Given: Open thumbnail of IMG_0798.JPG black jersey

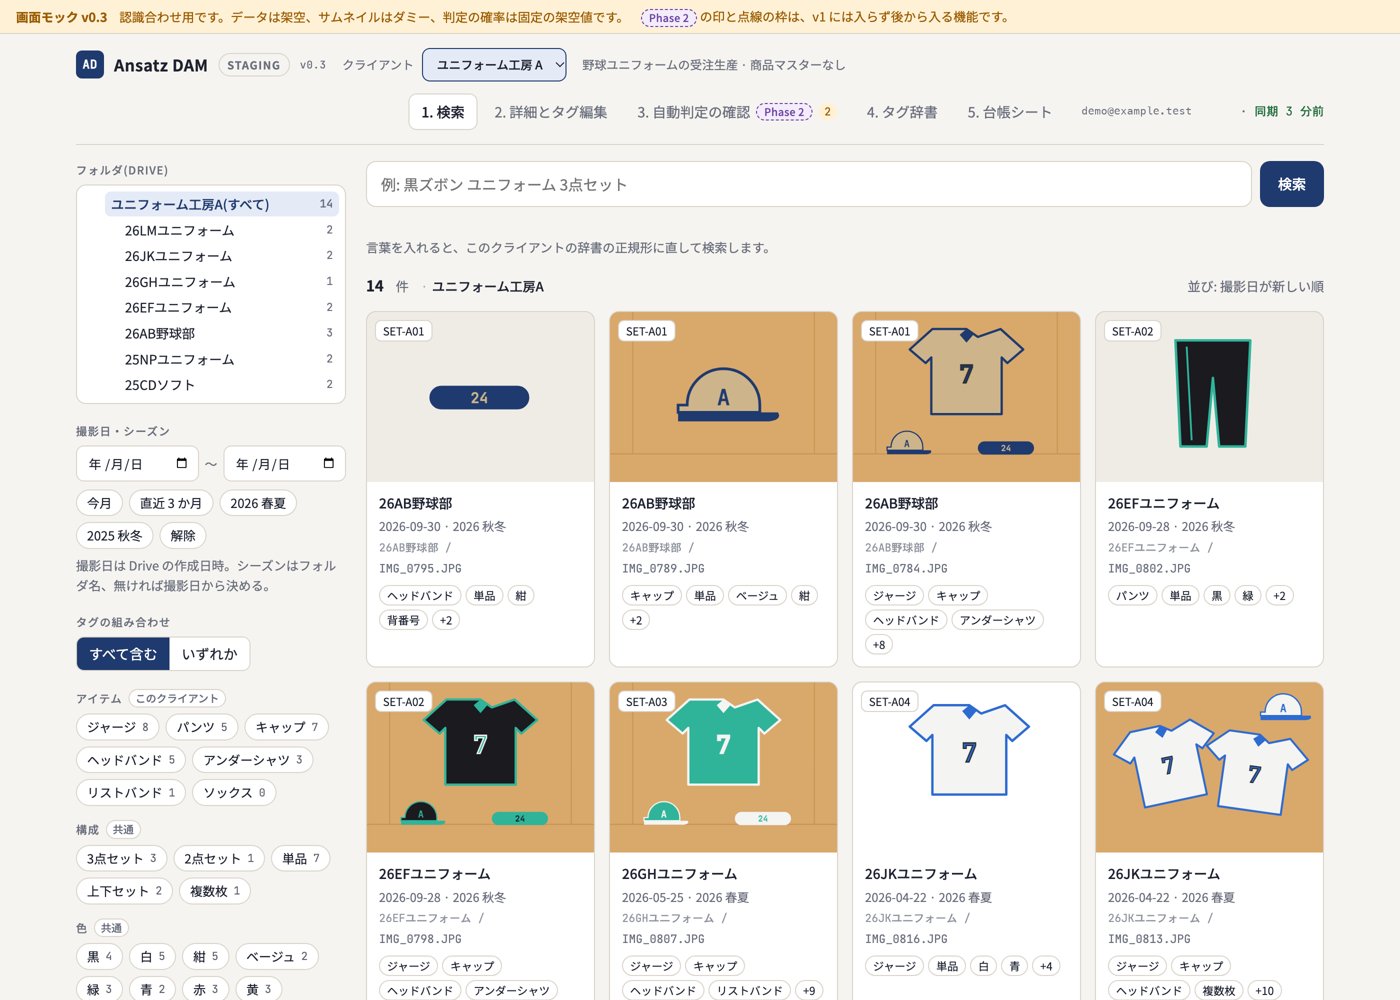Looking at the screenshot, I should [480, 768].
